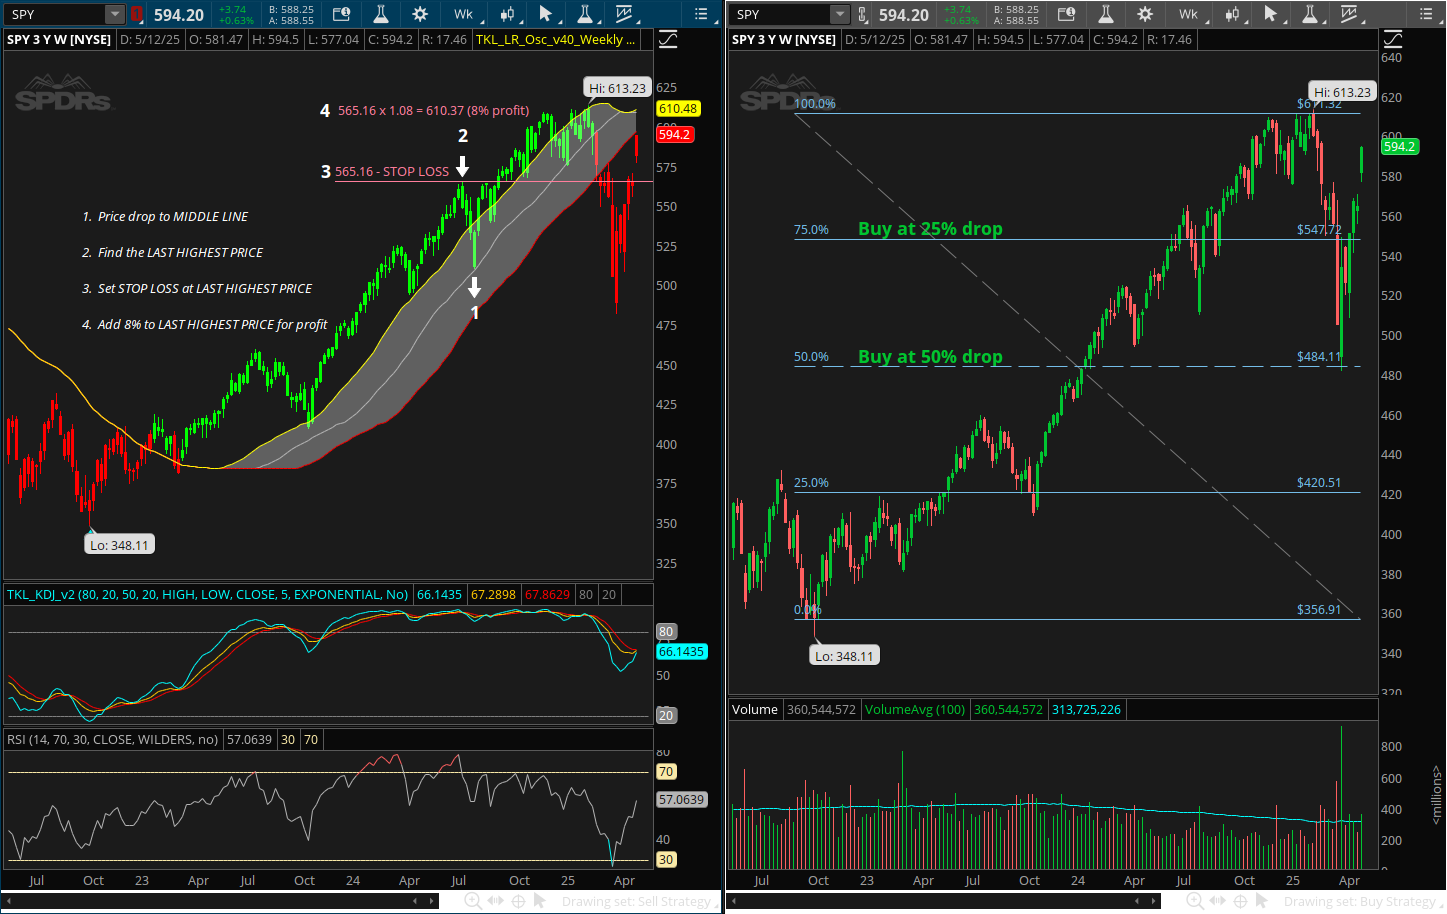This screenshot has width=1447, height=914.
Task: Click the Hi: 613.23 bubble on left chart
Action: pos(617,88)
